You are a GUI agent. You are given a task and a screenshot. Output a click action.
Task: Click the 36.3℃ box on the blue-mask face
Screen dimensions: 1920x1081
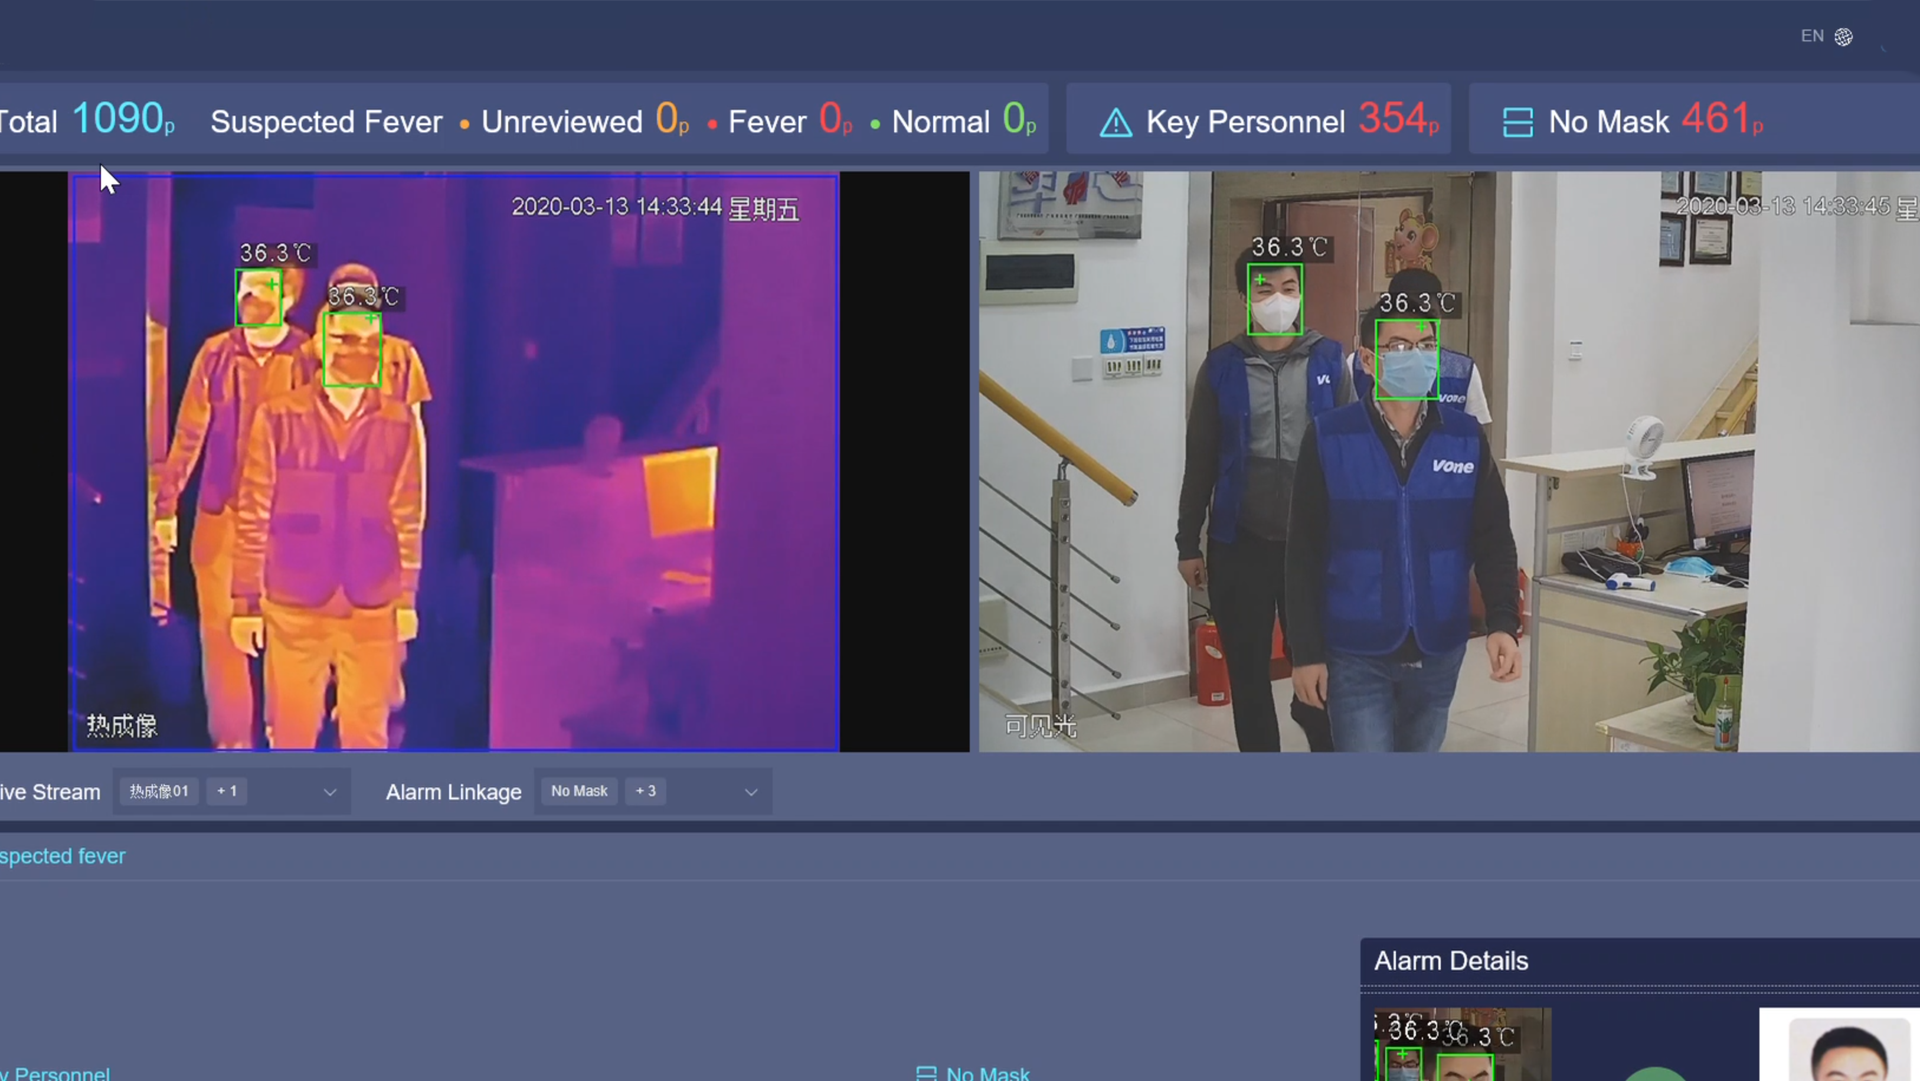pos(1407,359)
